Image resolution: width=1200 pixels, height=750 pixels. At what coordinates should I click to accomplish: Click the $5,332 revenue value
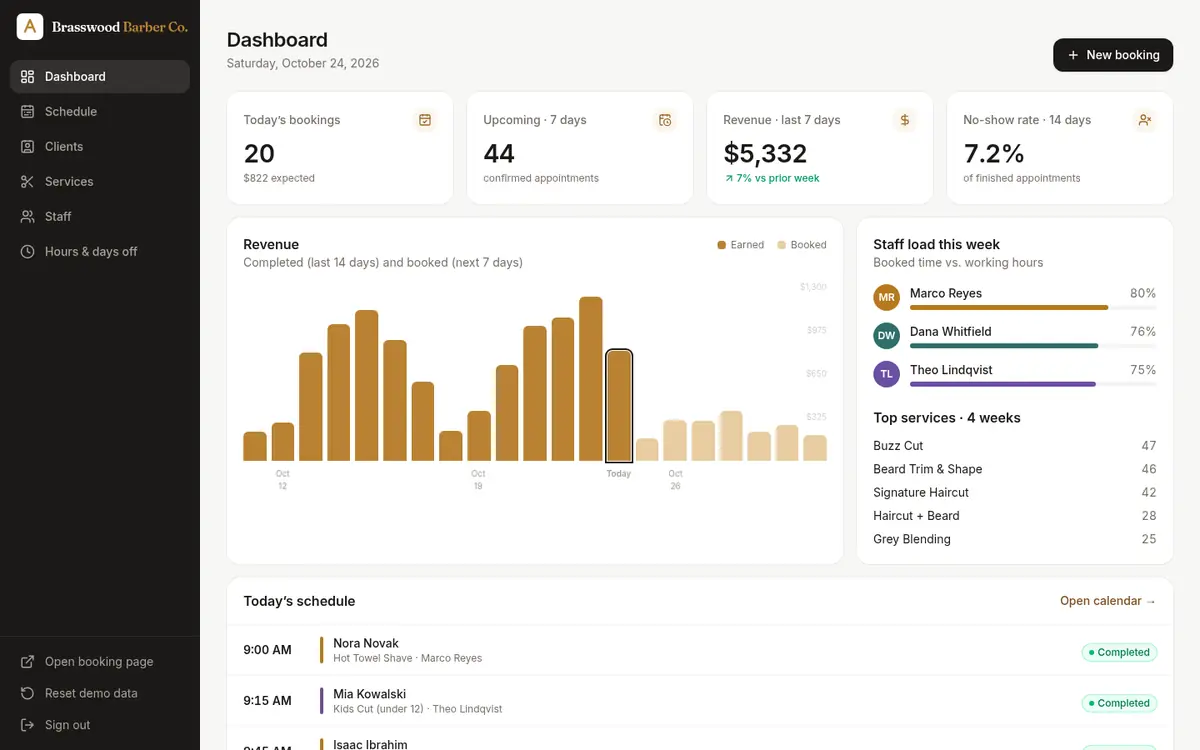coord(765,154)
